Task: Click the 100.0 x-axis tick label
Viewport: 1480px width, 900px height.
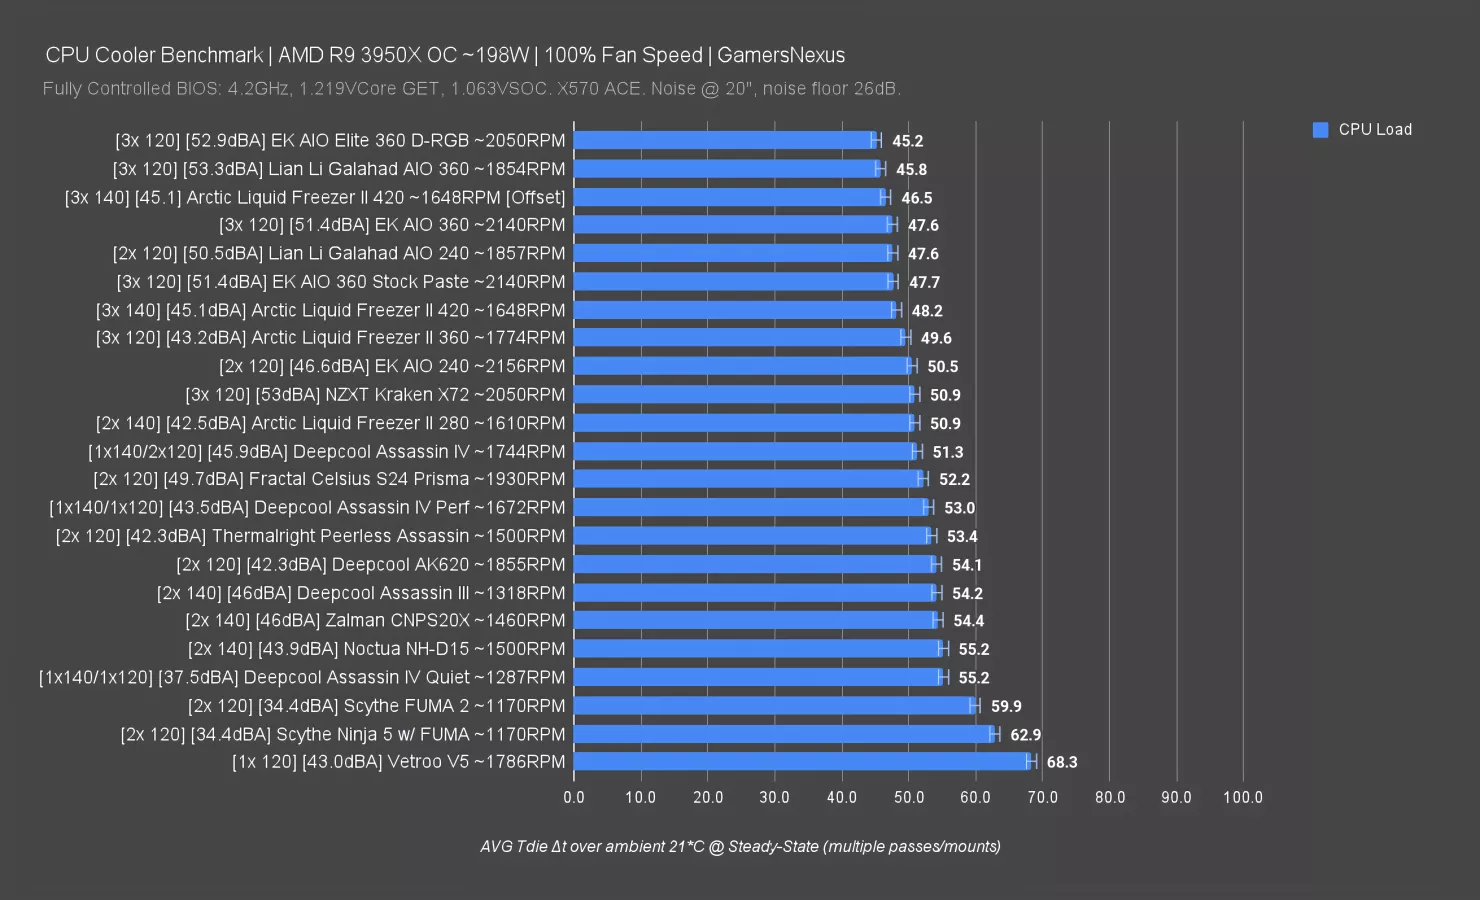Action: [1243, 797]
